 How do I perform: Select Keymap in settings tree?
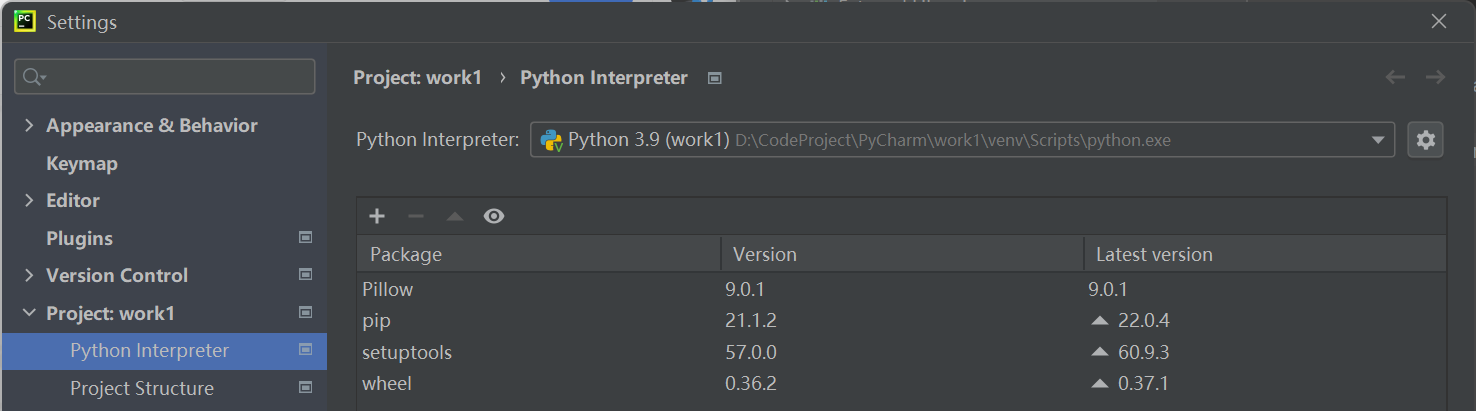[82, 163]
